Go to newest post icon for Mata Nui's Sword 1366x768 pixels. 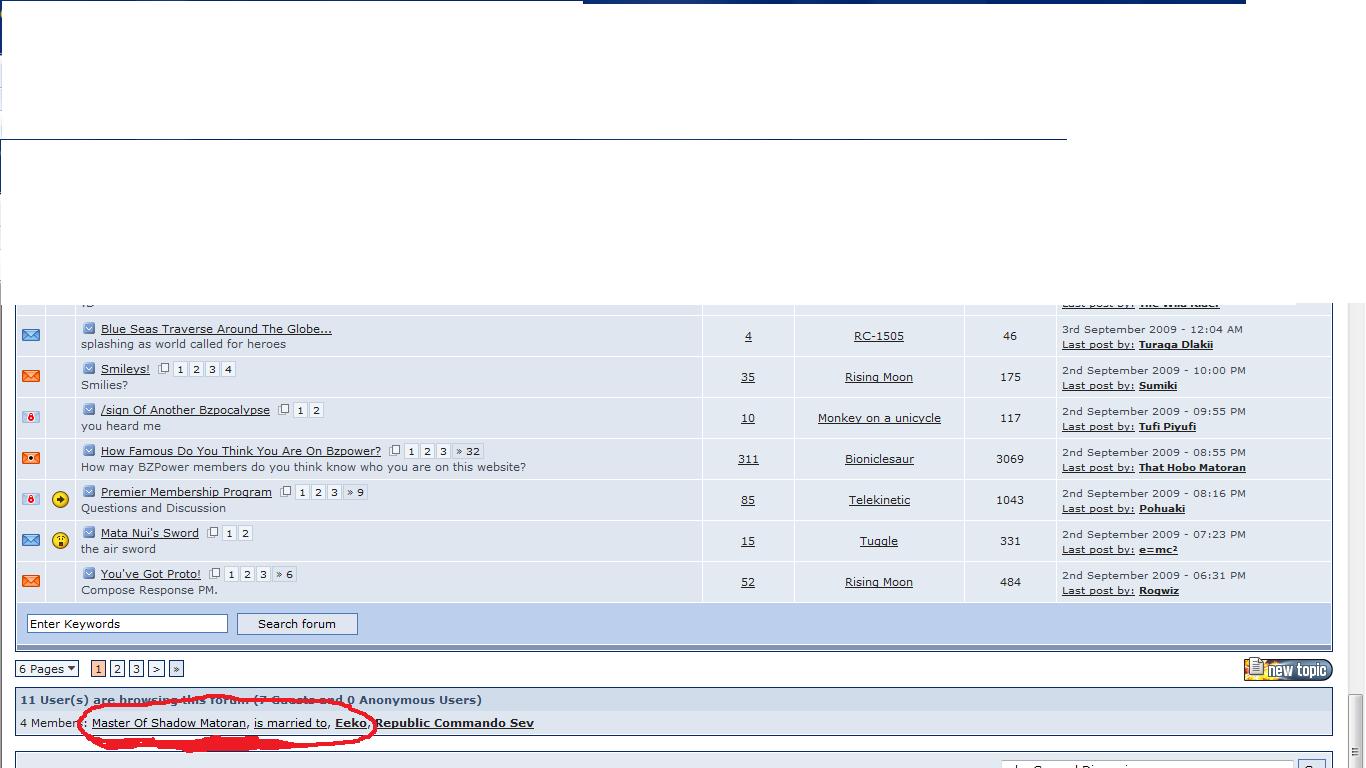(89, 533)
